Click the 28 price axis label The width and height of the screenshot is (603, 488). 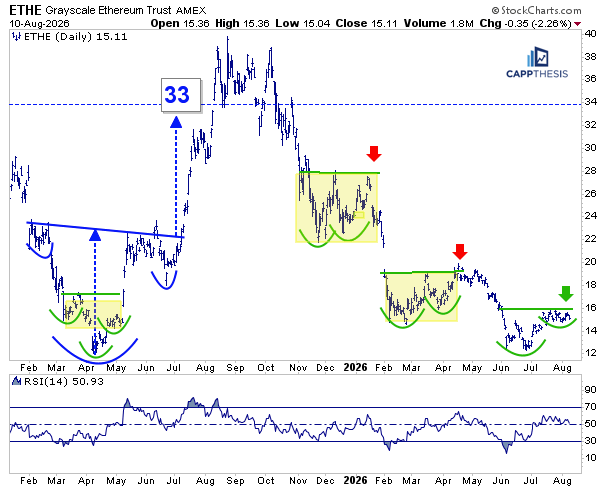click(x=590, y=170)
